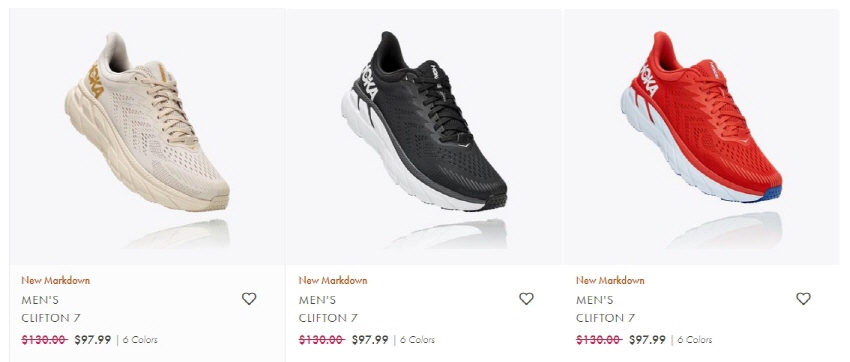View 6 Colors option for black shoe
The image size is (850, 362).
(x=417, y=340)
